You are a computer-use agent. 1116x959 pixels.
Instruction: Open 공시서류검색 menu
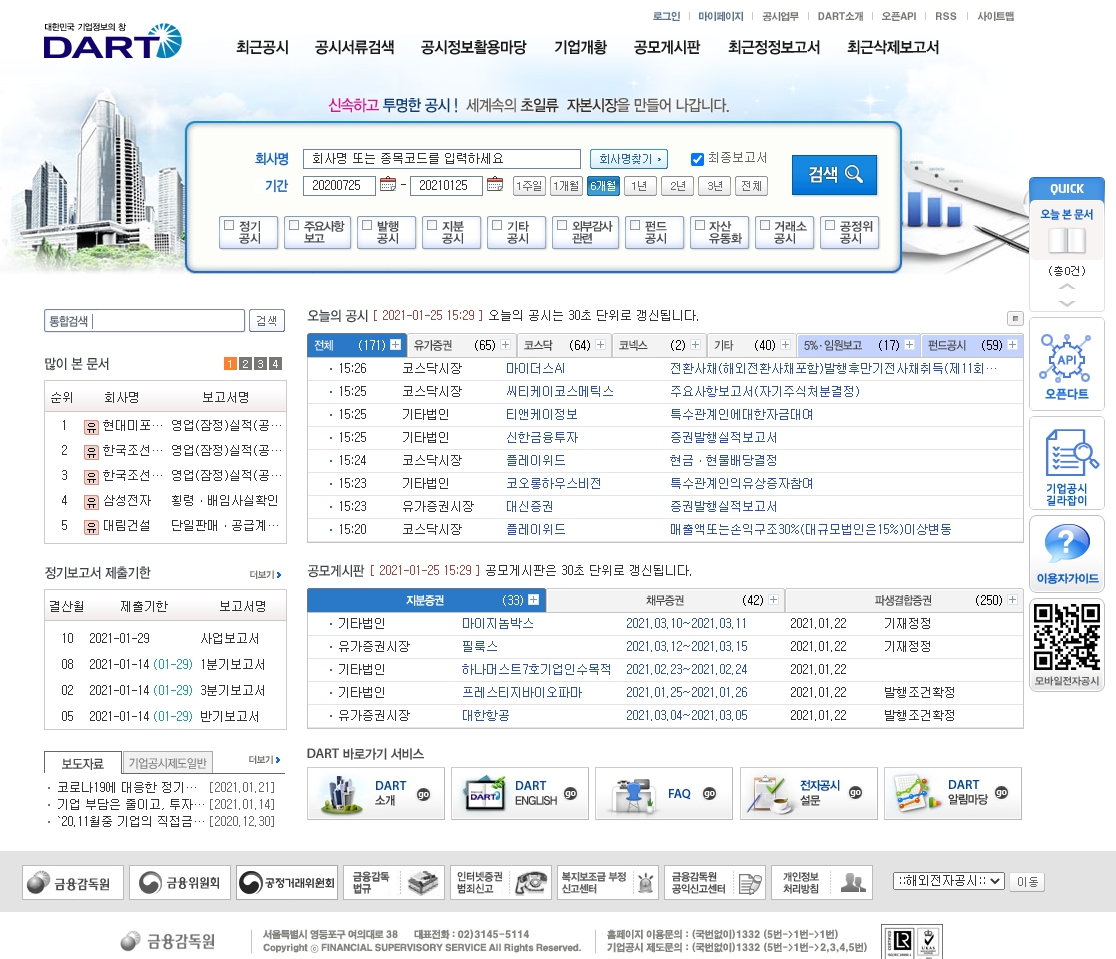tap(354, 47)
